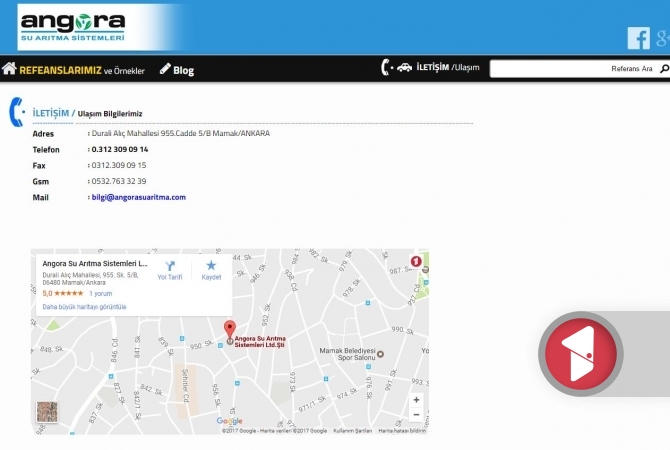This screenshot has width=670, height=450.
Task: Open the Blog menu item
Action: [x=183, y=71]
